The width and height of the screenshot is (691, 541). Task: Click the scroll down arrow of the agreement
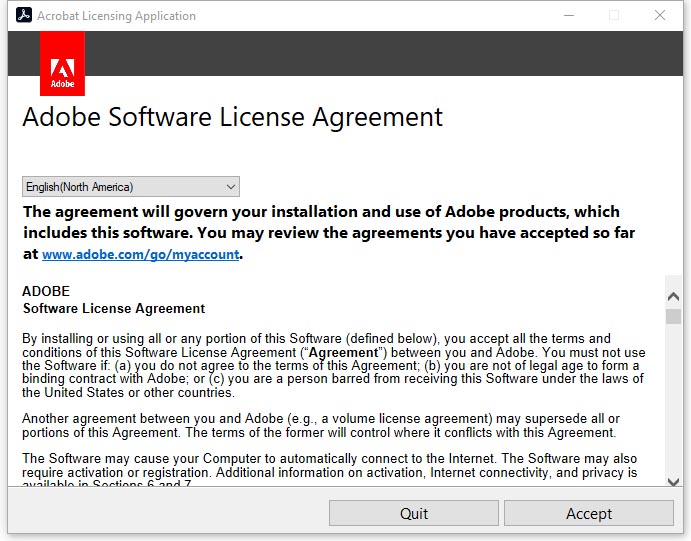(x=673, y=482)
